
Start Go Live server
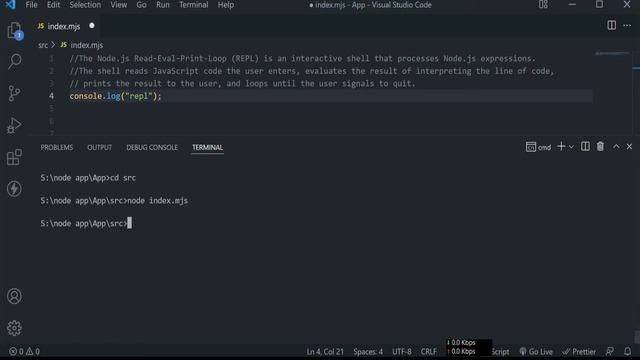coord(536,351)
